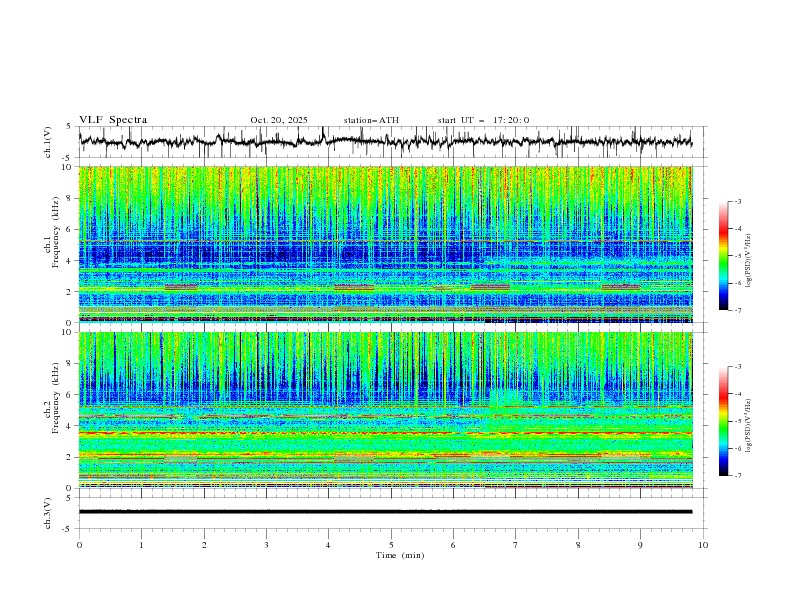Click time axis tick label "0"
Screen dimensions: 792x612
pos(79,545)
